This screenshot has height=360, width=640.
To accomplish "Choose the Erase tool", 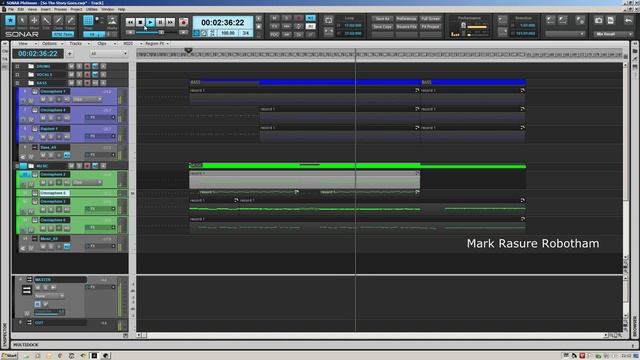I will click(x=71, y=20).
